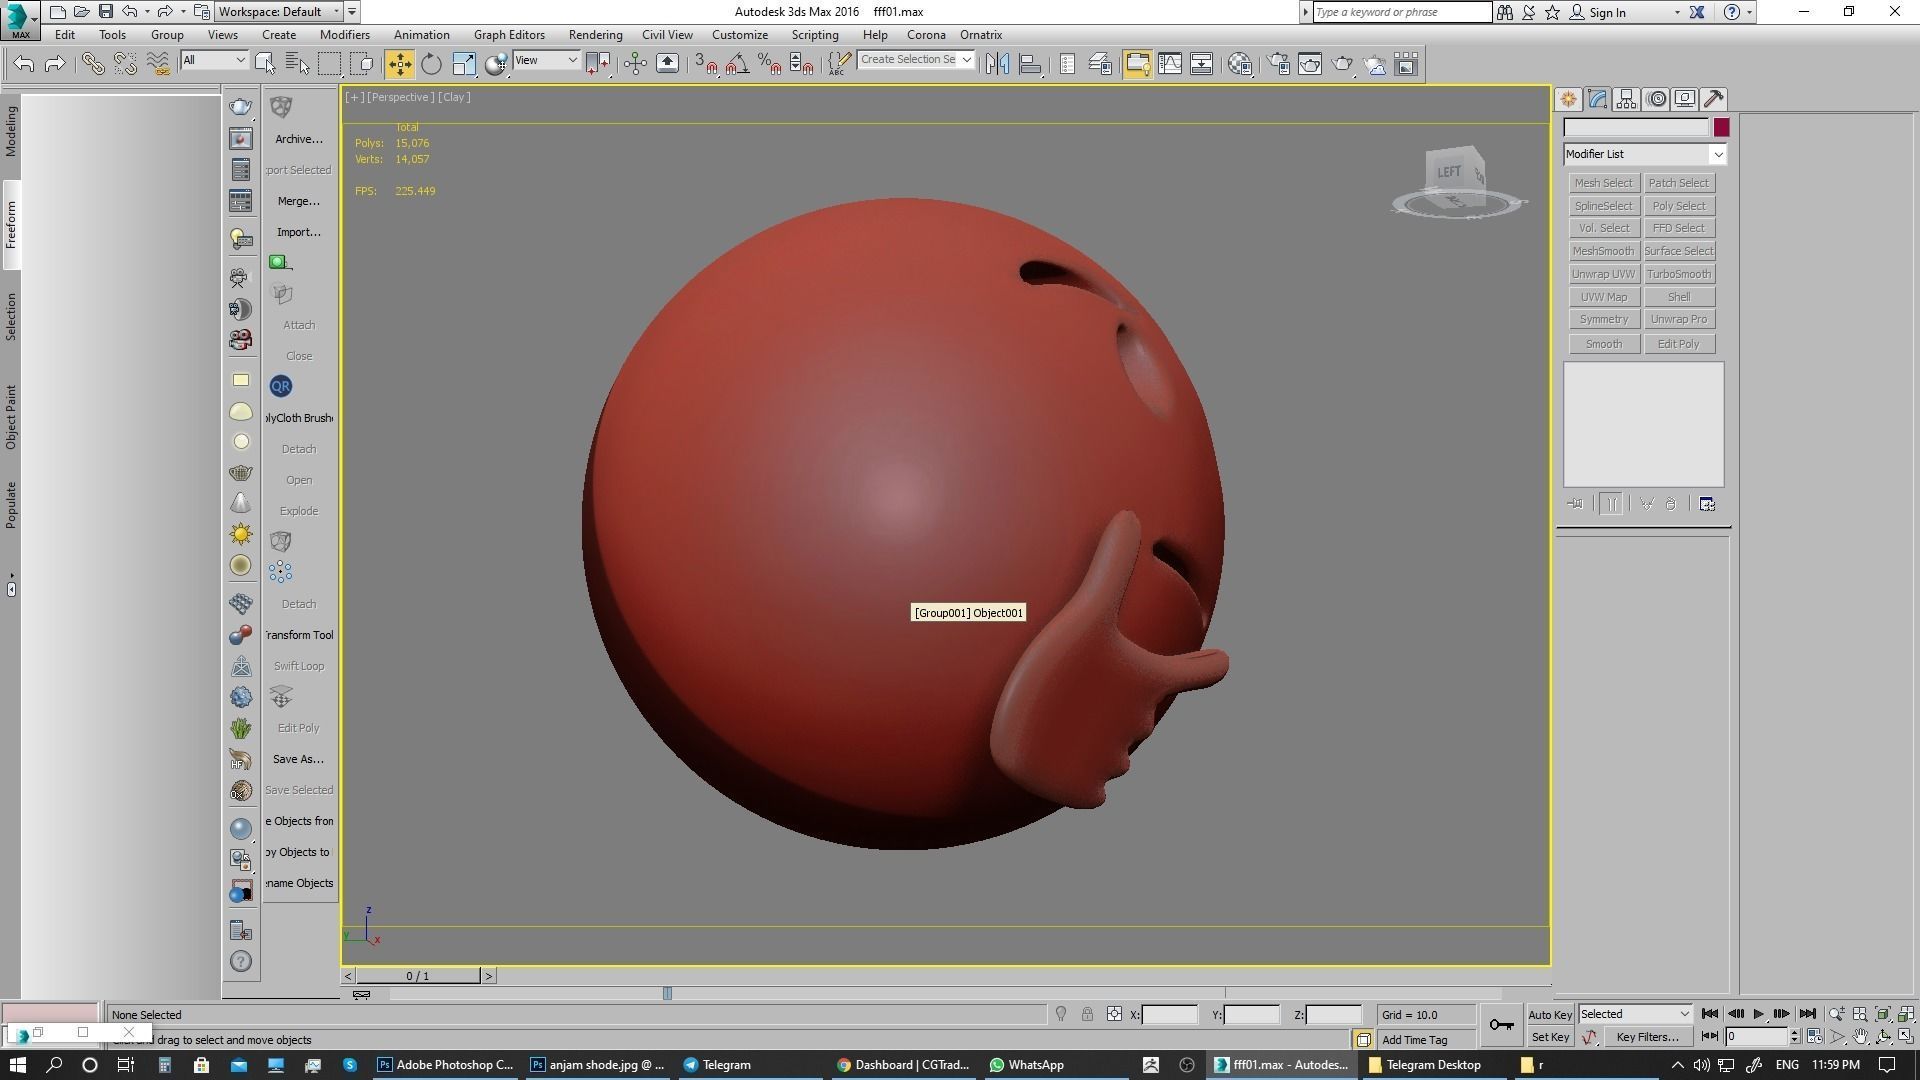Image resolution: width=1920 pixels, height=1080 pixels.
Task: Click the object color swatch
Action: pyautogui.click(x=1721, y=127)
